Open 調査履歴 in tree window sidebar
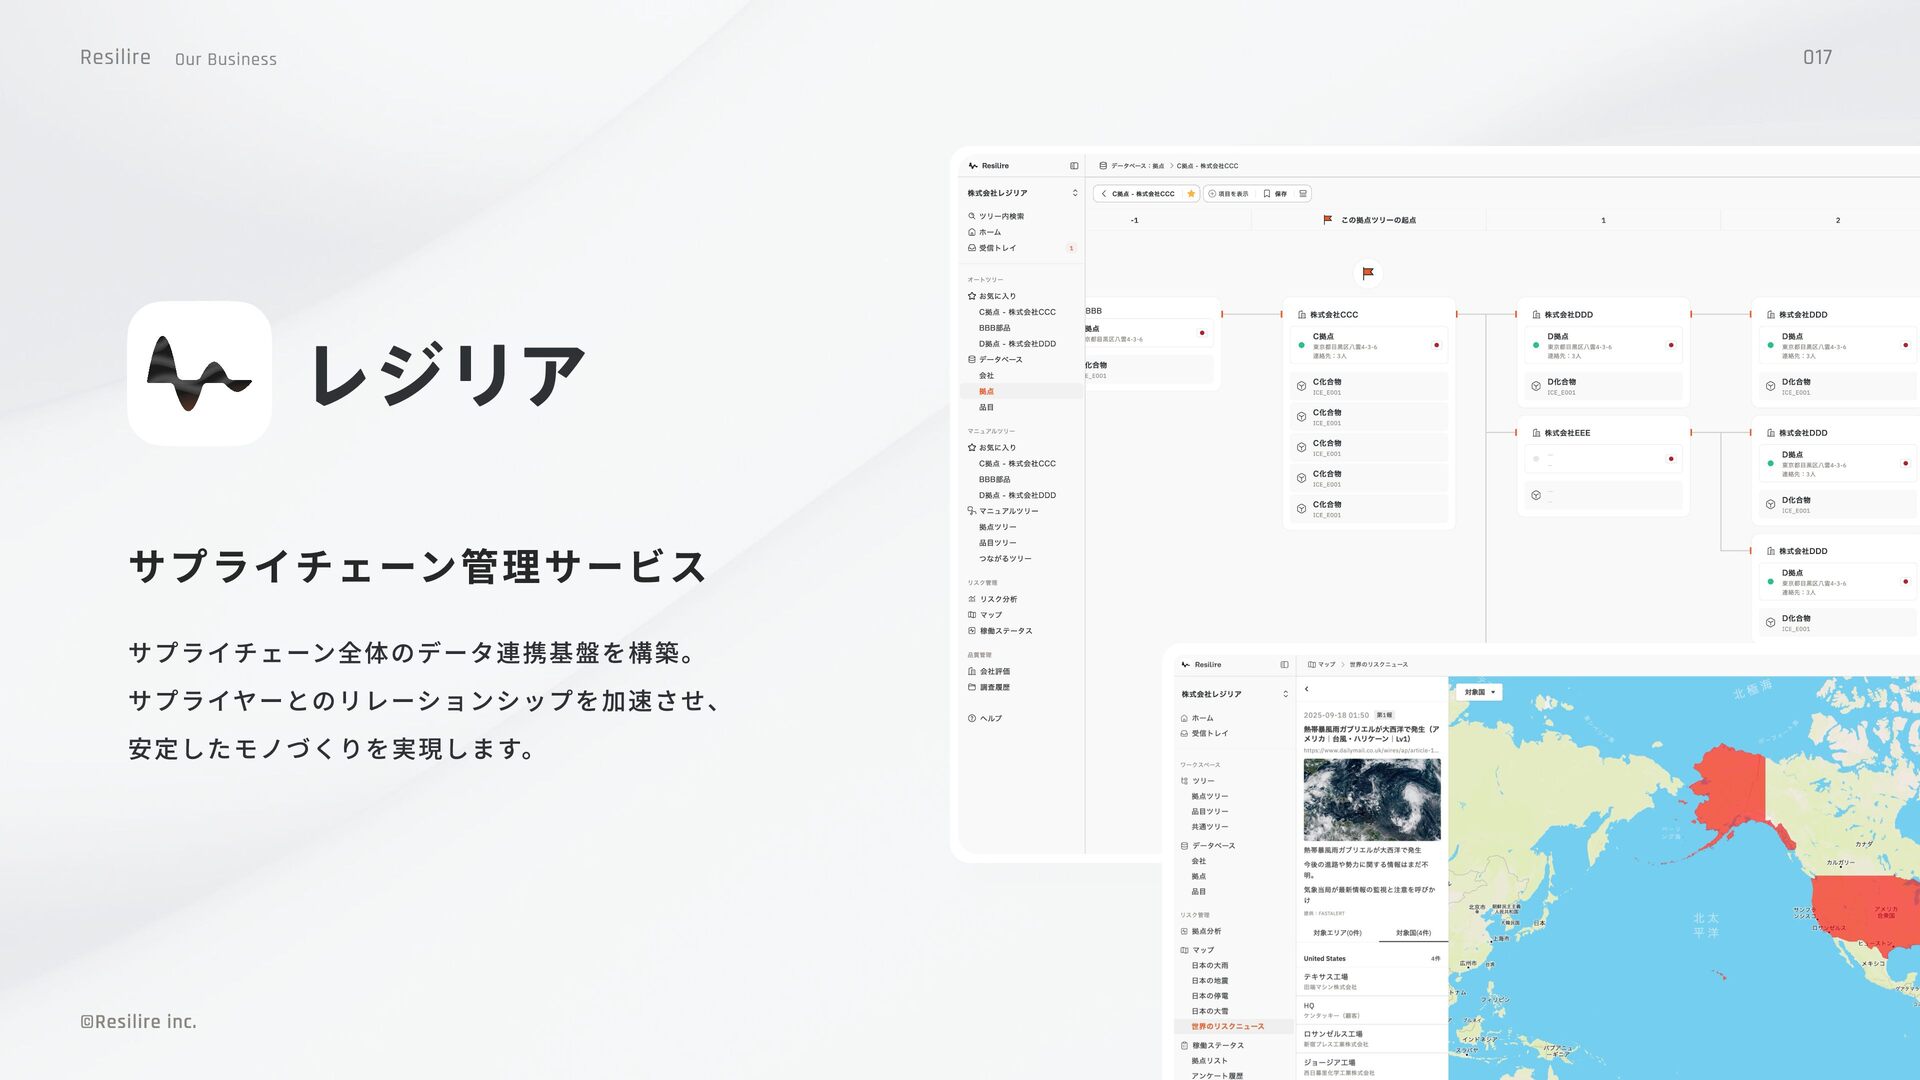This screenshot has height=1080, width=1920. 989,688
